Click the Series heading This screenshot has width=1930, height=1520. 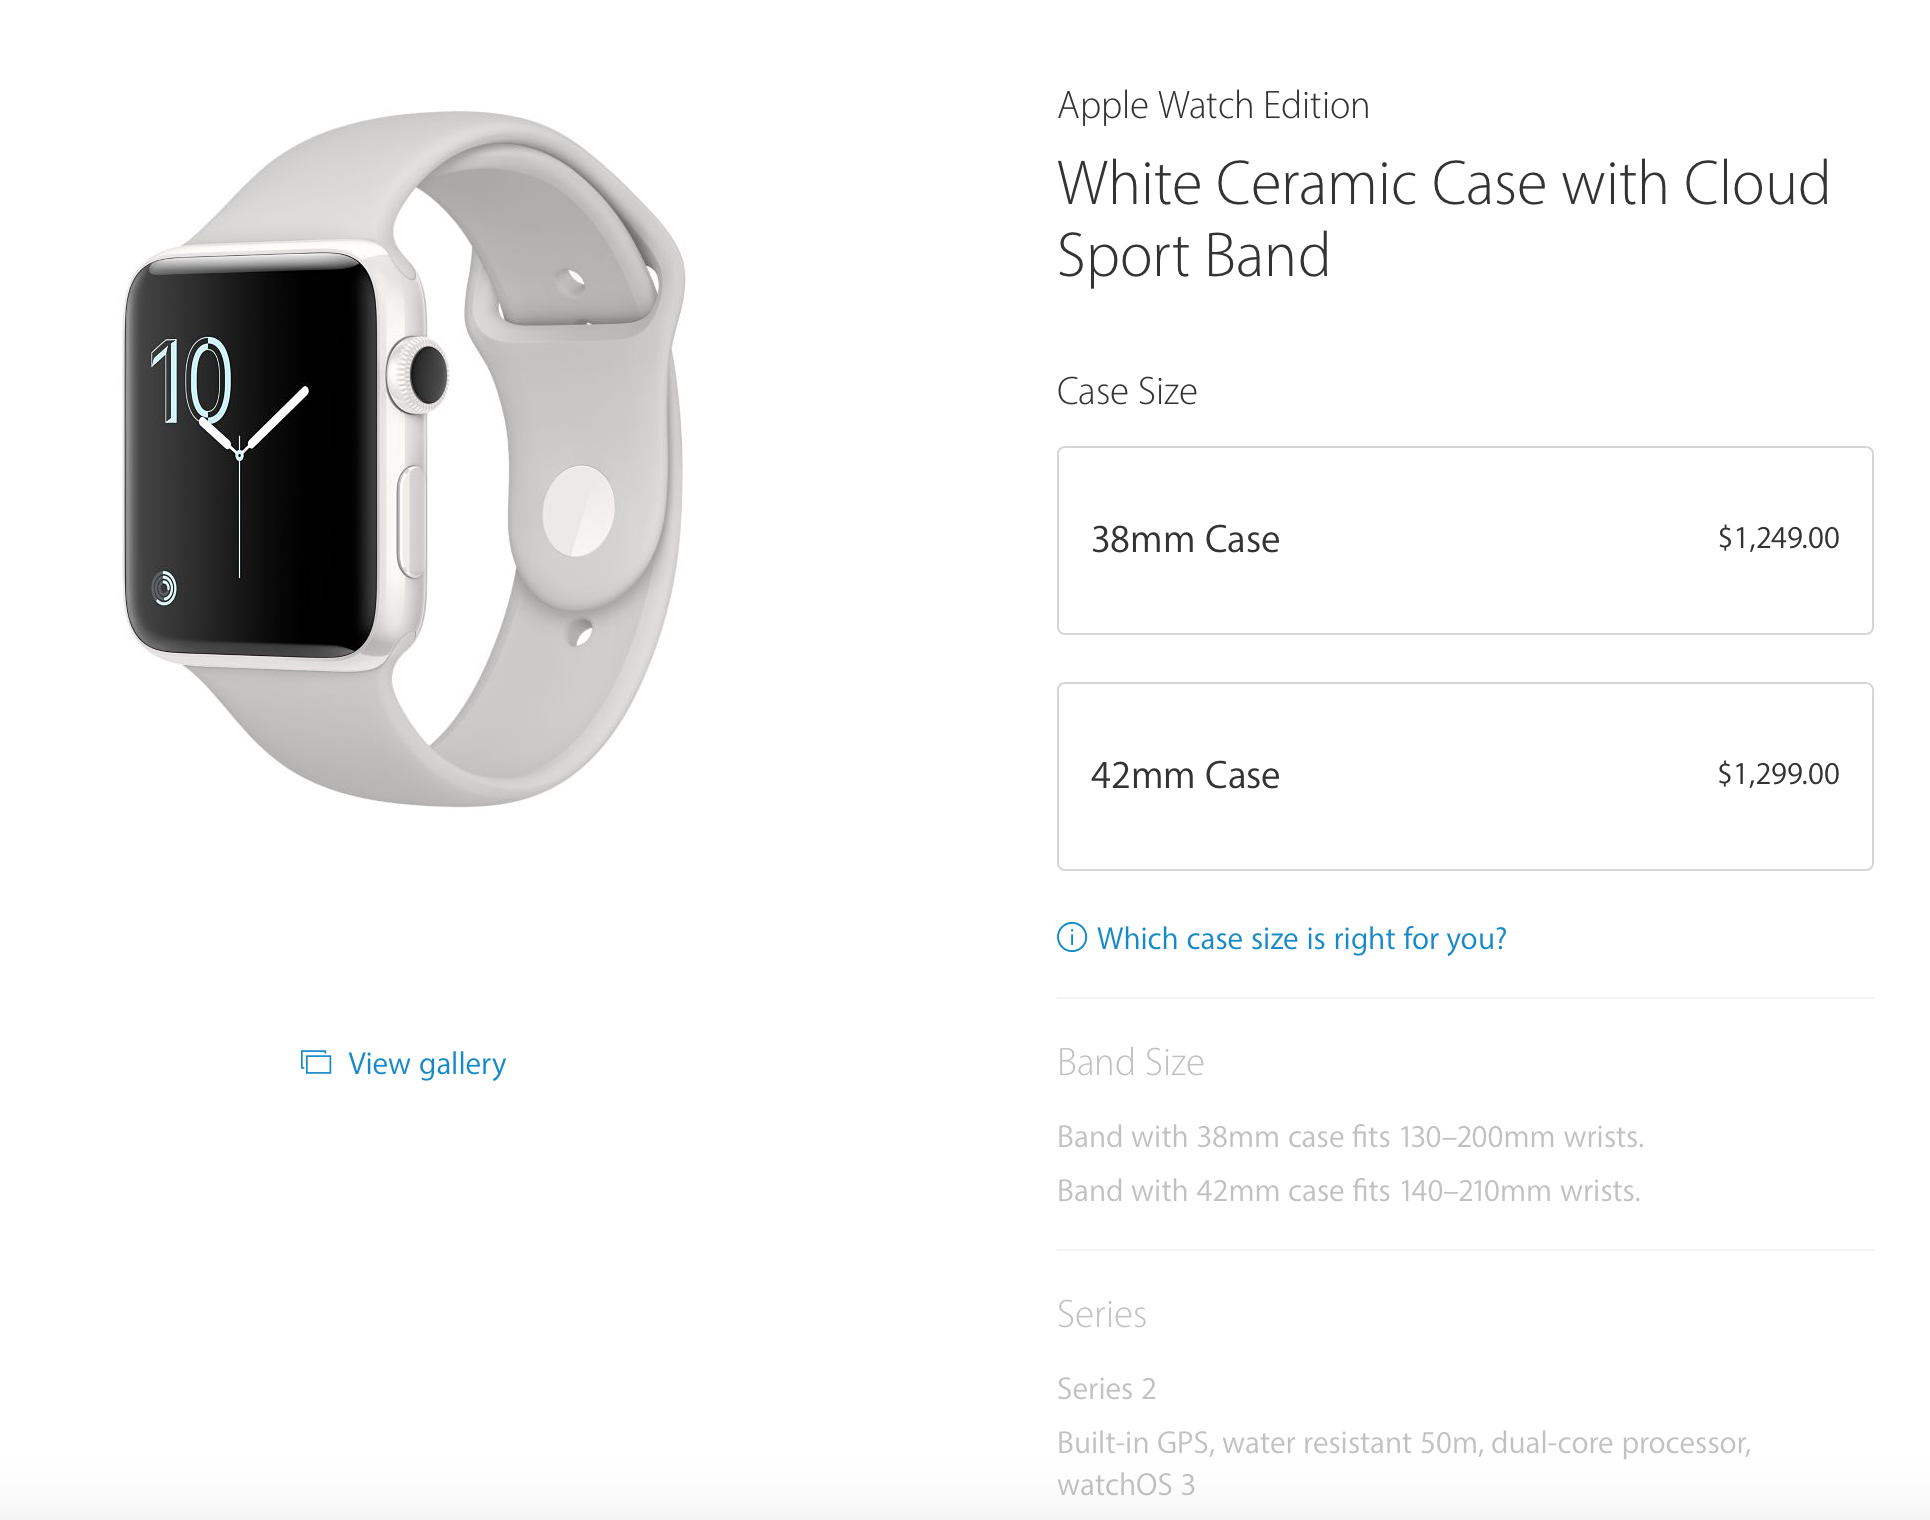[1101, 1314]
